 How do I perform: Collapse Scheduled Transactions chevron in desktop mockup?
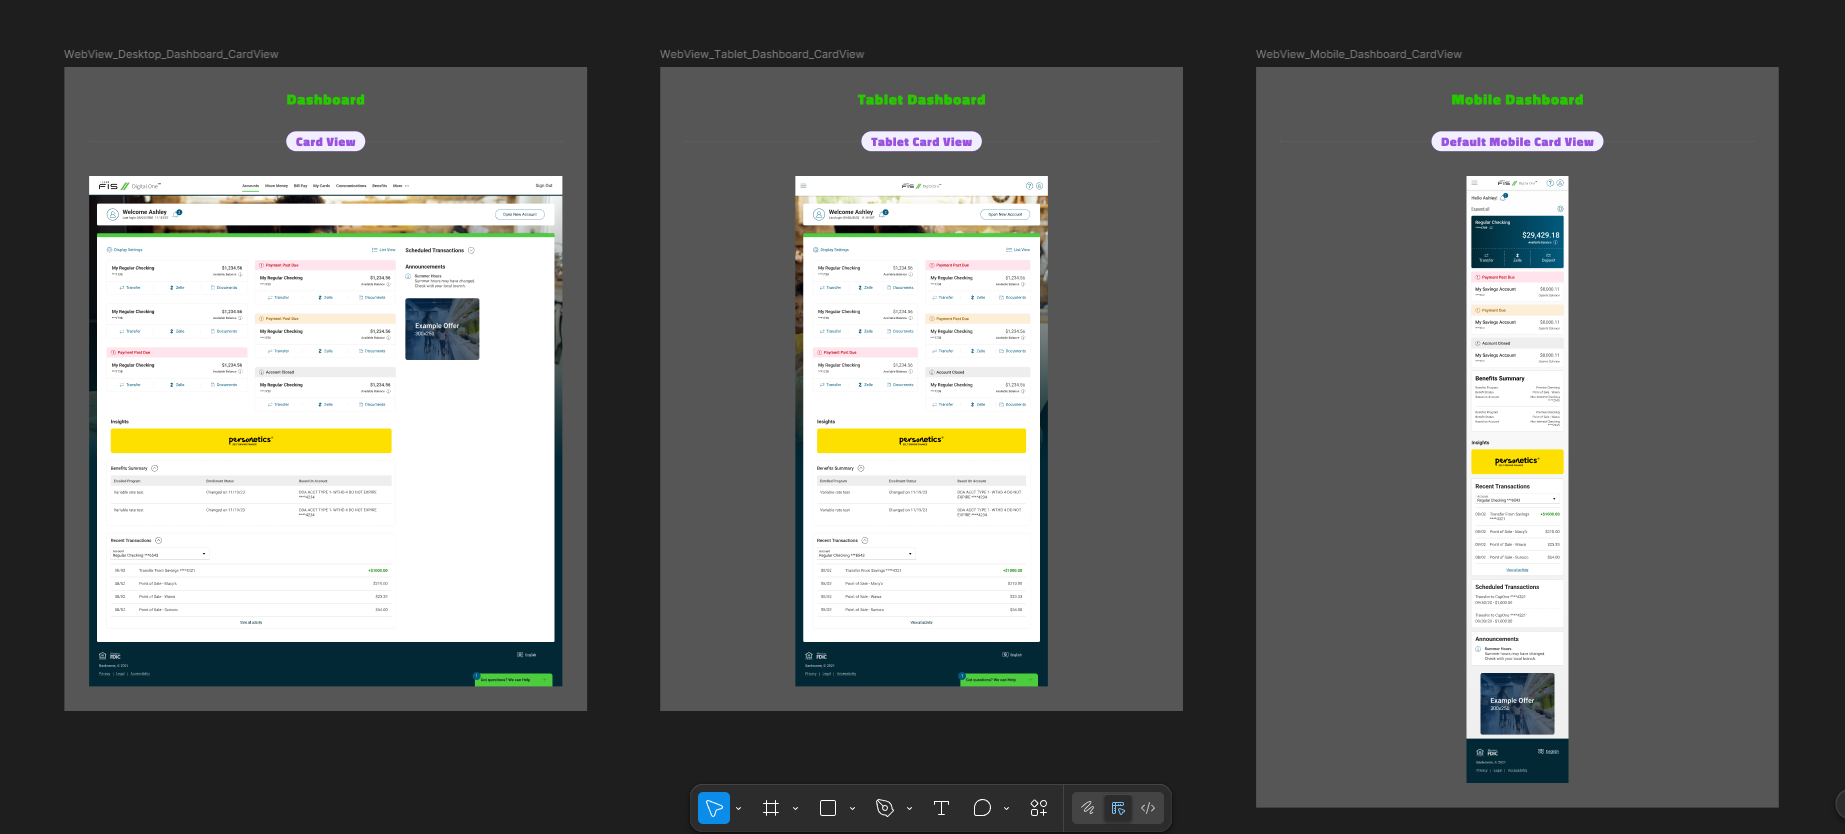coord(471,250)
